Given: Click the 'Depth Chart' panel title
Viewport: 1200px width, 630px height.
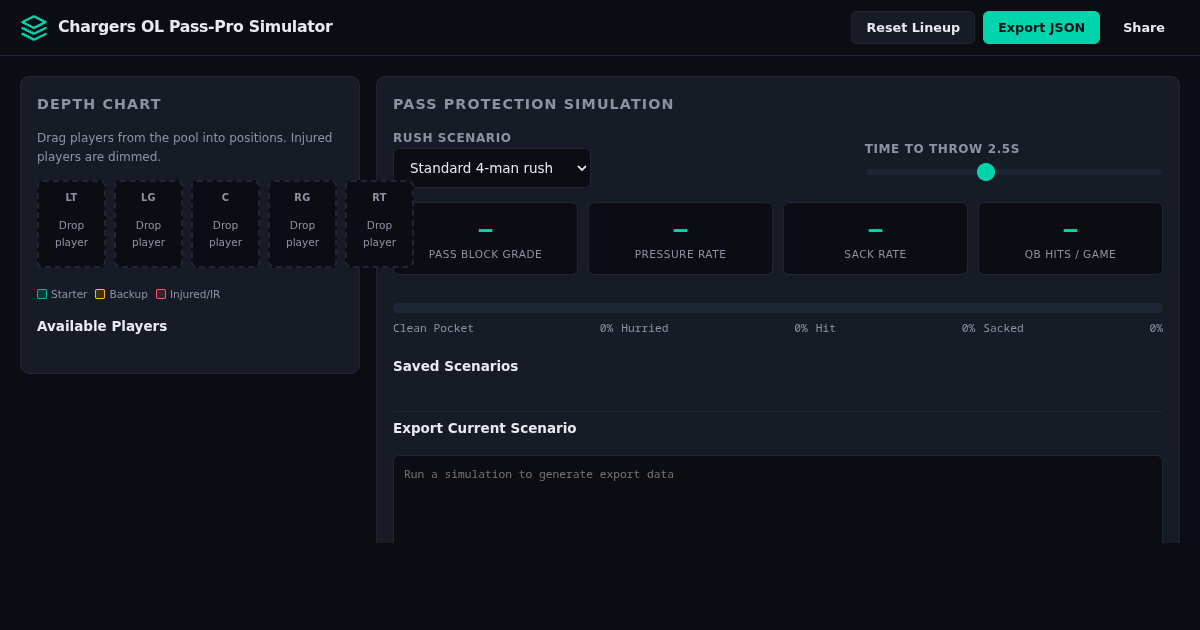Looking at the screenshot, I should tap(99, 104).
